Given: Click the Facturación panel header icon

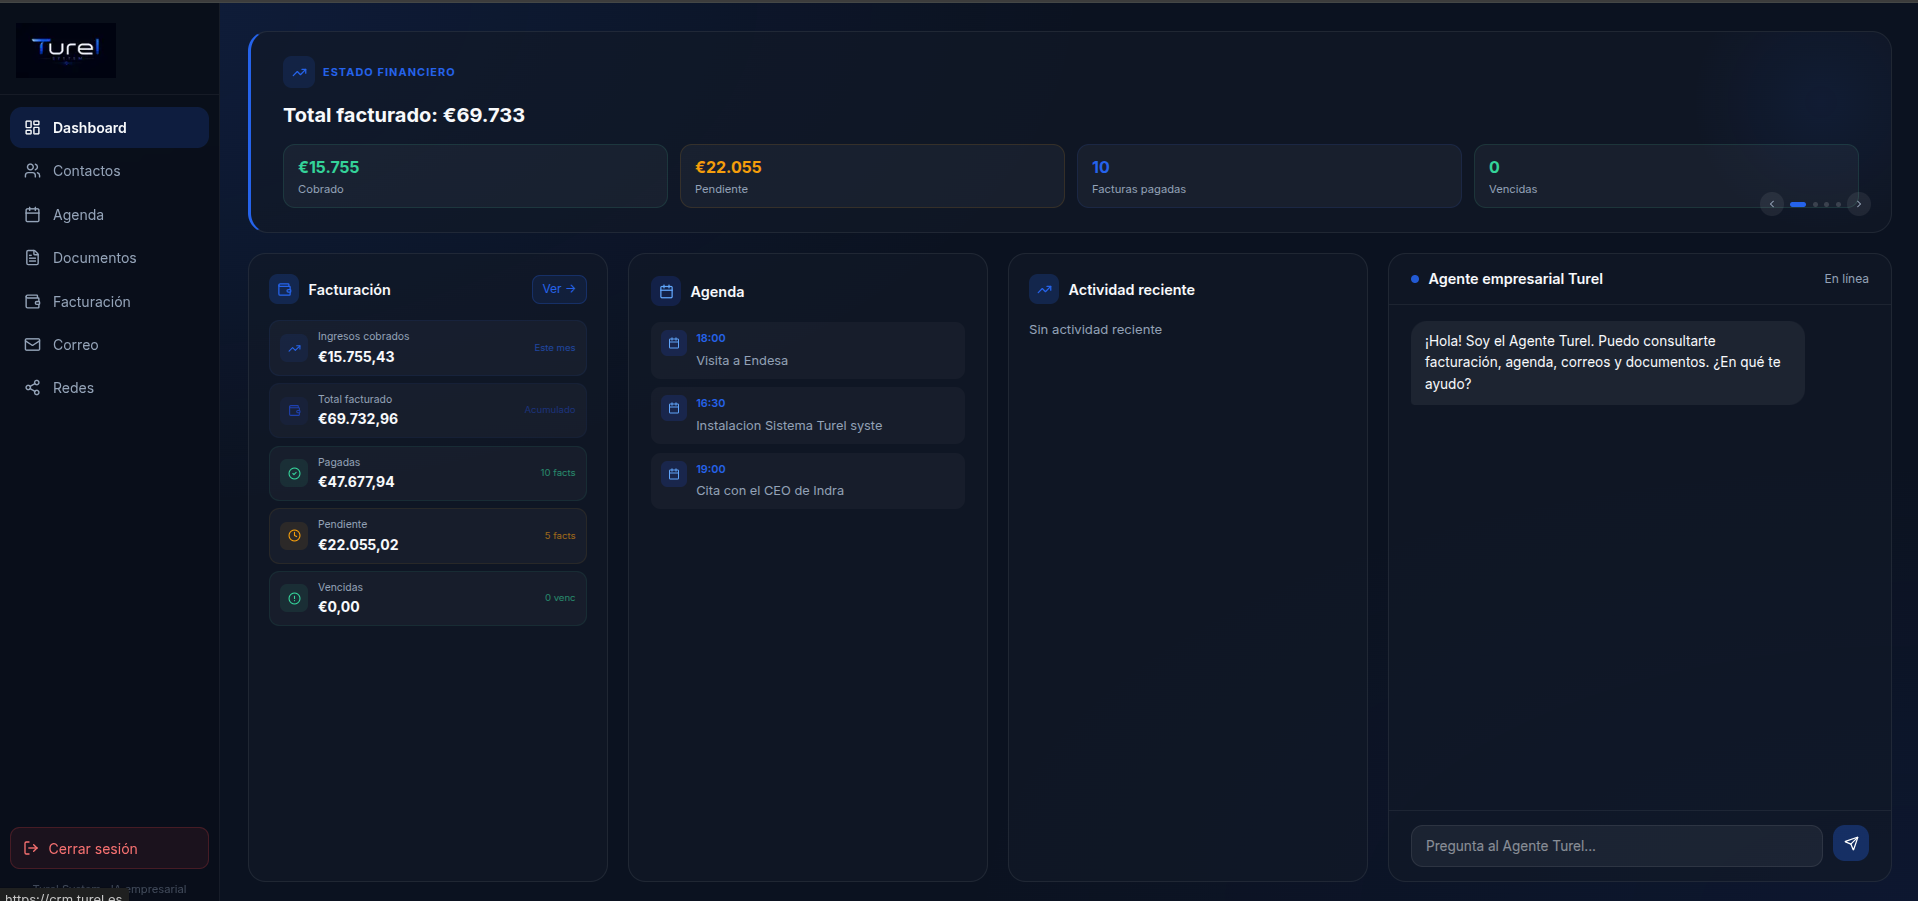Looking at the screenshot, I should [285, 290].
